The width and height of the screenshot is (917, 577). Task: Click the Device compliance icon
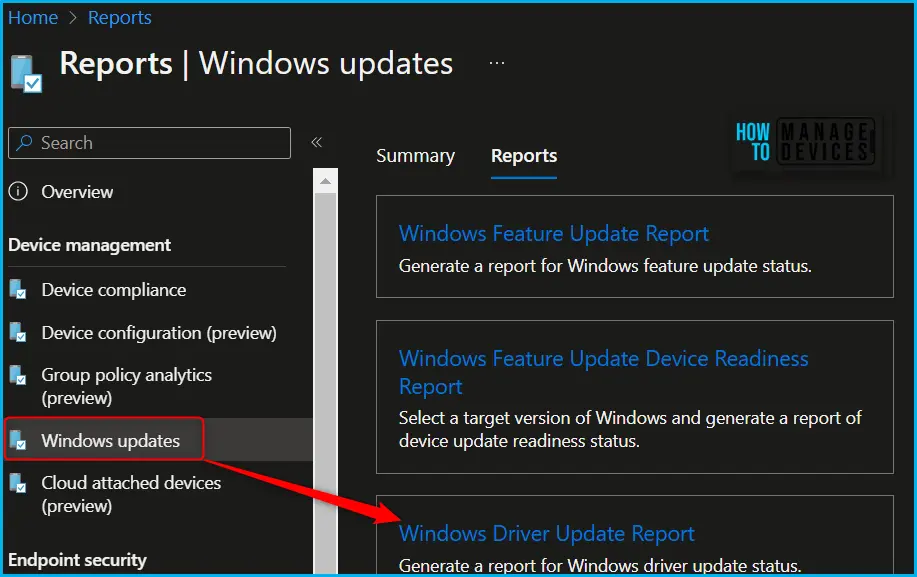[18, 290]
